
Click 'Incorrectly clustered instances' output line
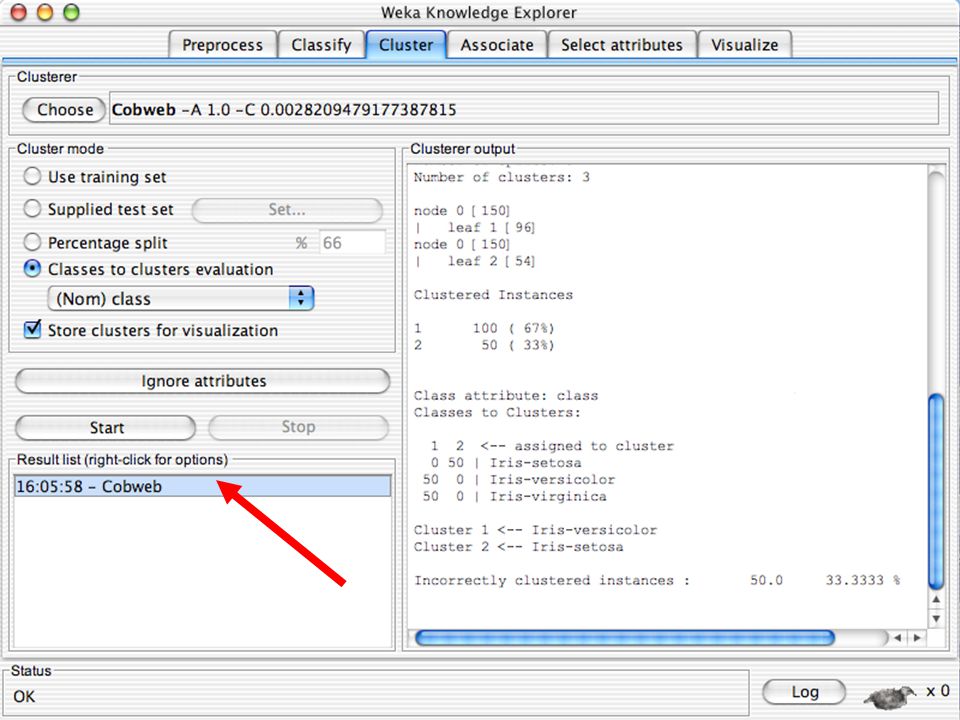(x=656, y=580)
